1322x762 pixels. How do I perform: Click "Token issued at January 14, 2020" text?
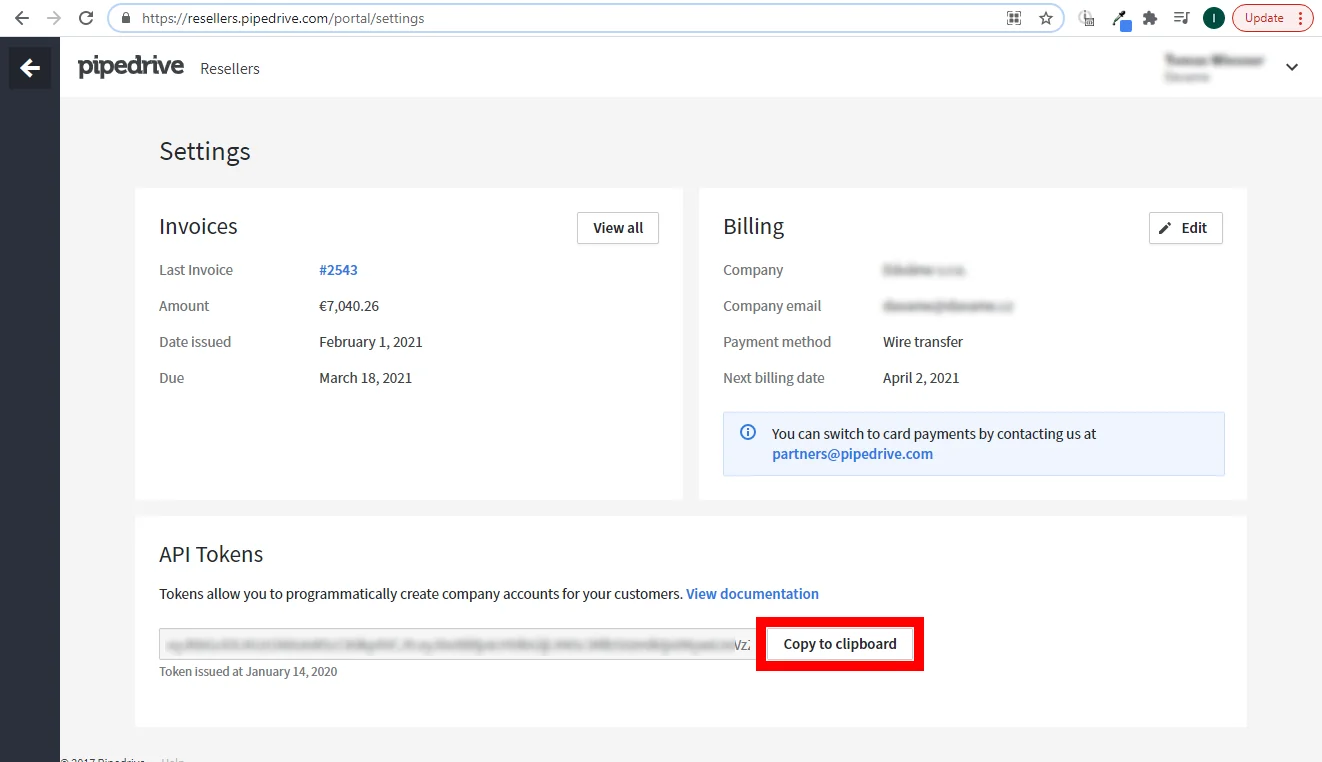(248, 672)
